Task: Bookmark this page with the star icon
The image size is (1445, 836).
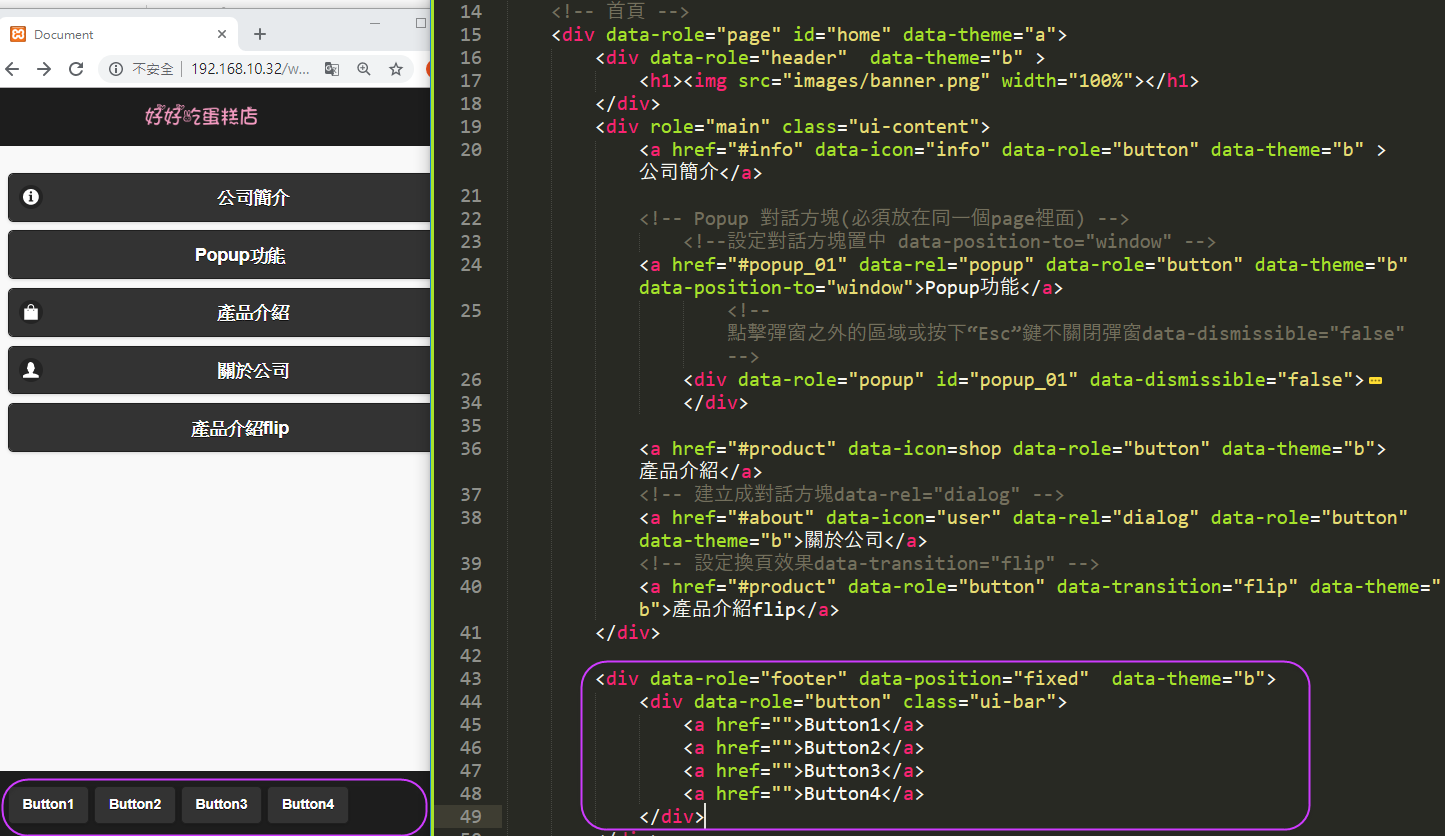Action: (x=396, y=69)
